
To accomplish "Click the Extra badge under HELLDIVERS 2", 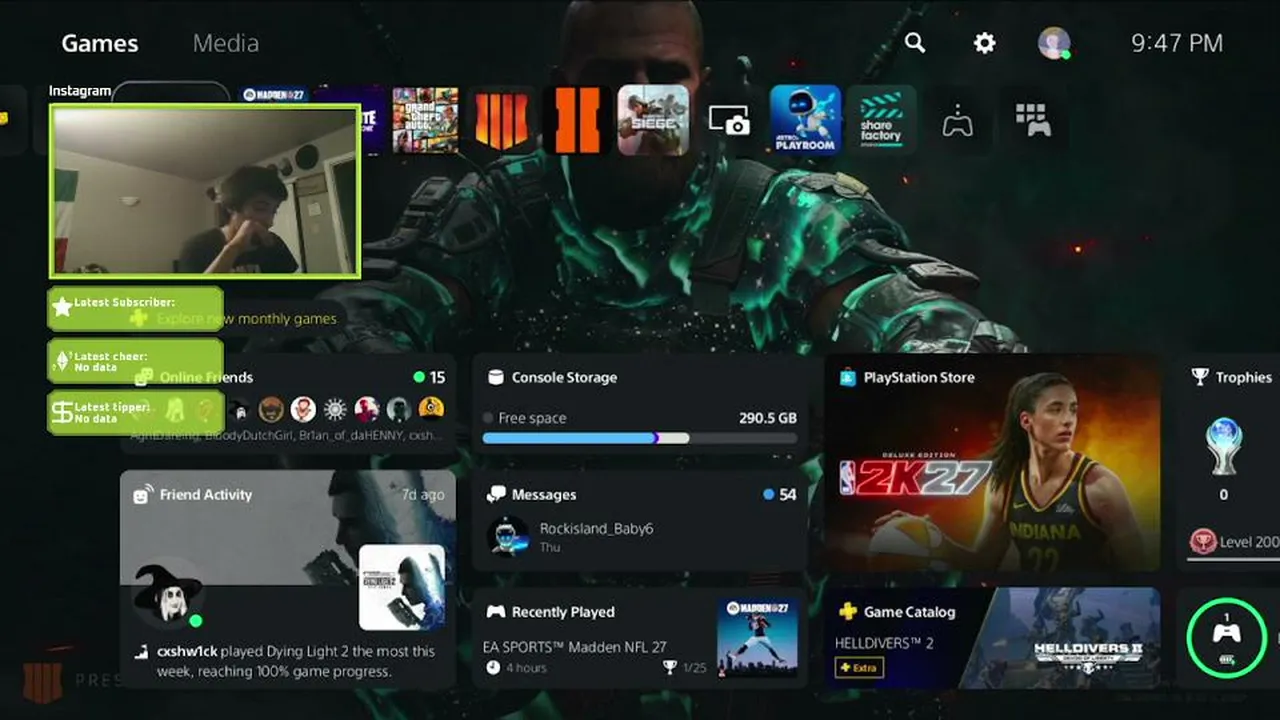I will (x=859, y=667).
